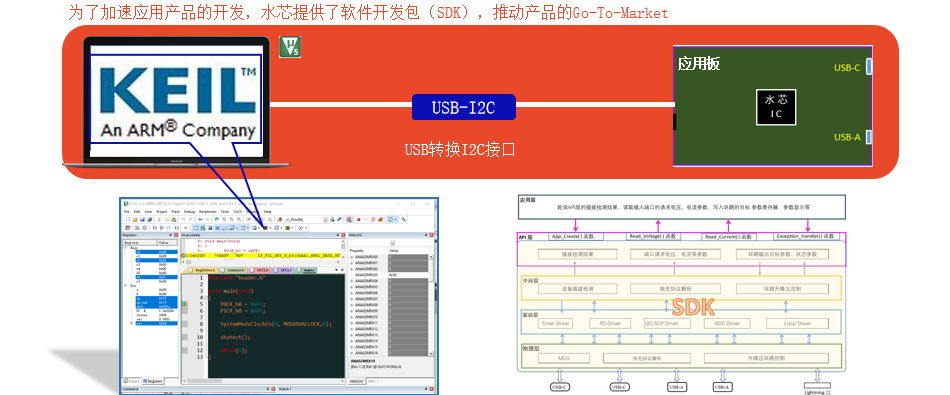The width and height of the screenshot is (950, 395).
Task: Click the Run icon in debug toolbar
Action: click(x=138, y=228)
